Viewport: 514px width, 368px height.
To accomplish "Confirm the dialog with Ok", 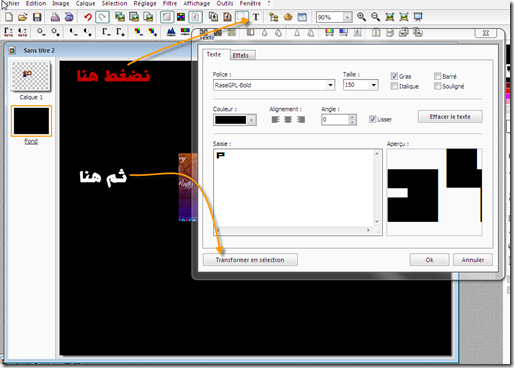I will pyautogui.click(x=430, y=260).
